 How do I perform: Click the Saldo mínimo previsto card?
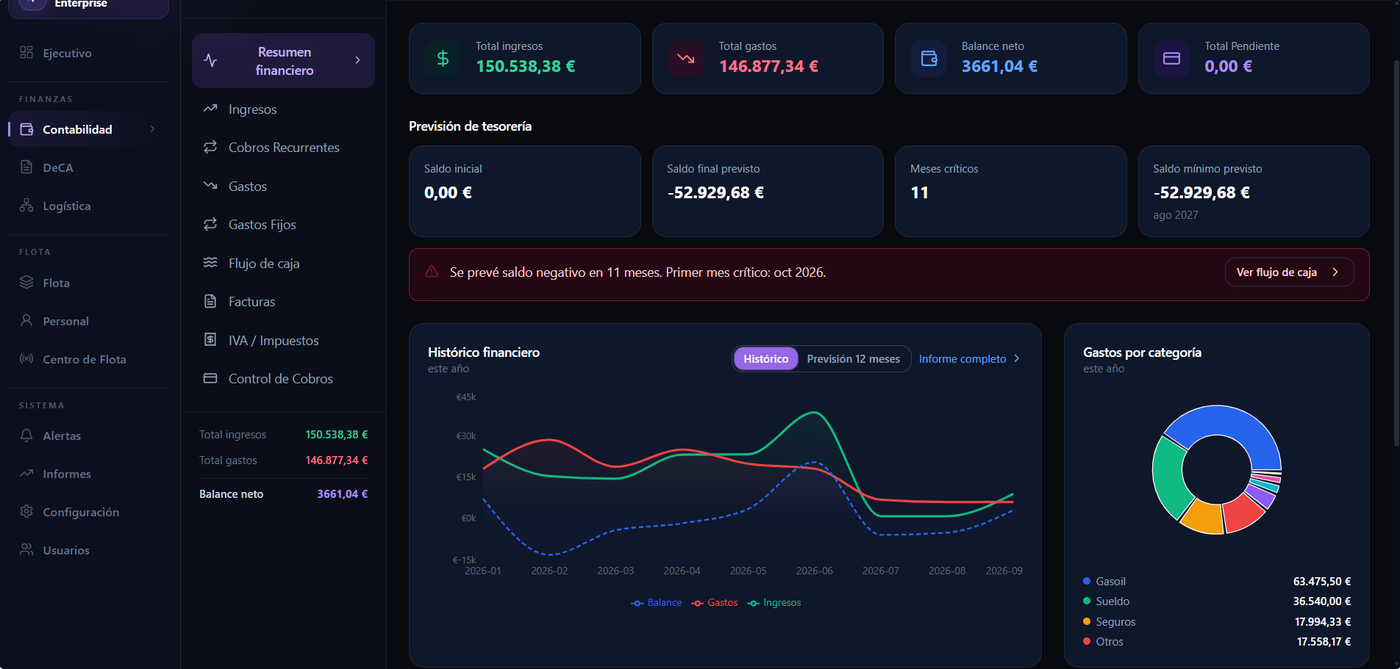click(1254, 192)
